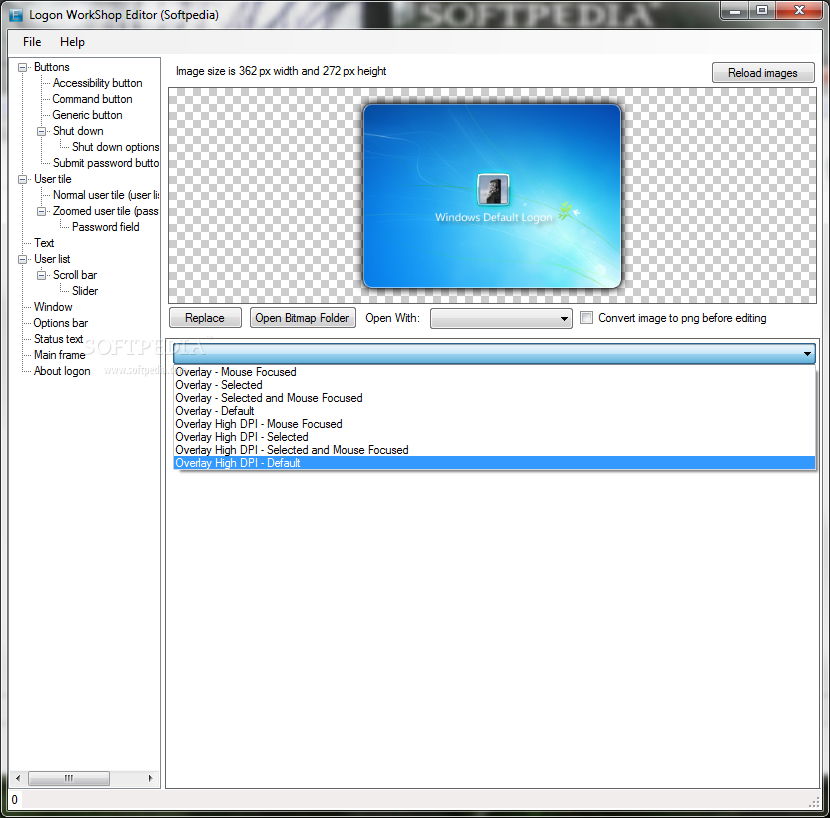Choose Overlay High DPI - Selected option
The width and height of the screenshot is (830, 818).
pyautogui.click(x=494, y=437)
